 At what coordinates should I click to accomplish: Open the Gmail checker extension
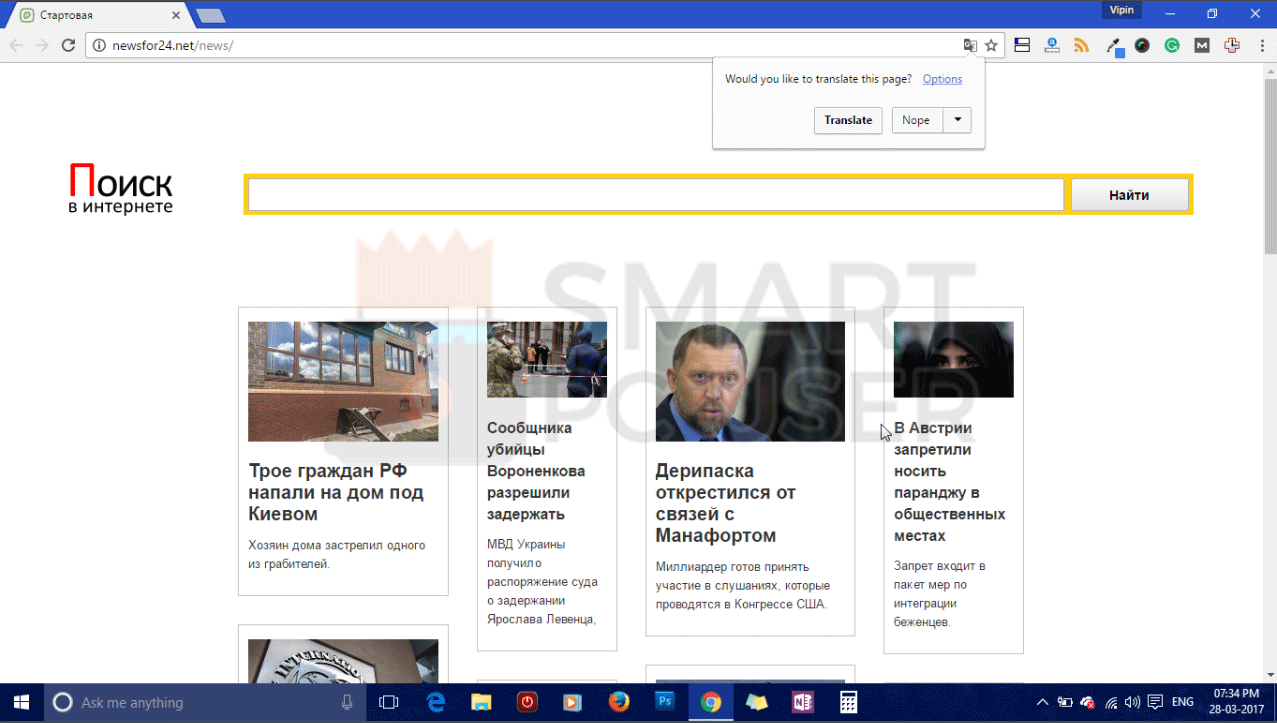[1201, 45]
